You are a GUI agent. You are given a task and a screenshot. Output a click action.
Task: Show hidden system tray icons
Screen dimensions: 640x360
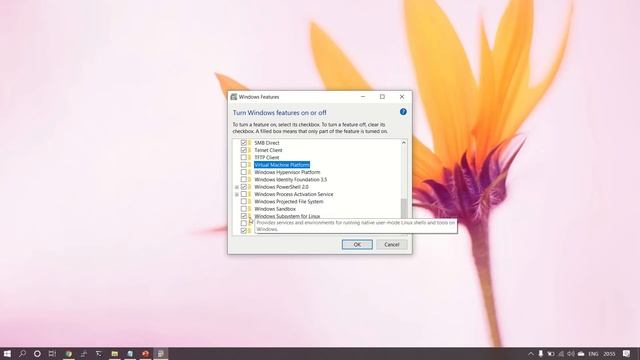(531, 354)
